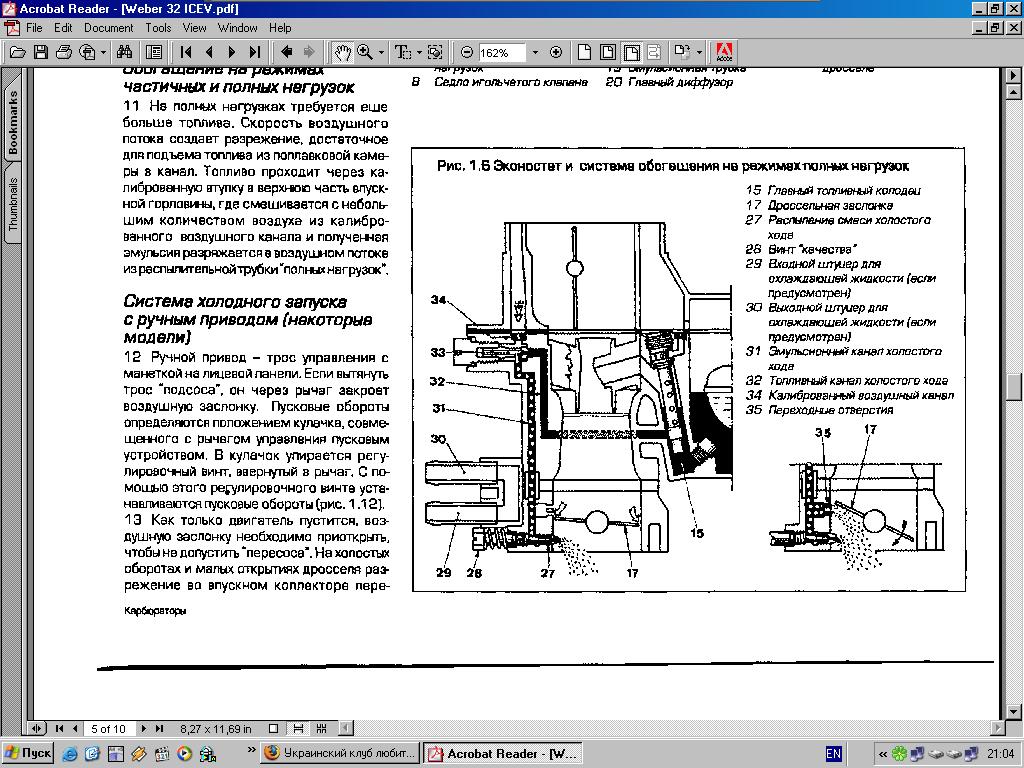1024x768 pixels.
Task: Click the Пуск start button
Action: click(x=28, y=754)
